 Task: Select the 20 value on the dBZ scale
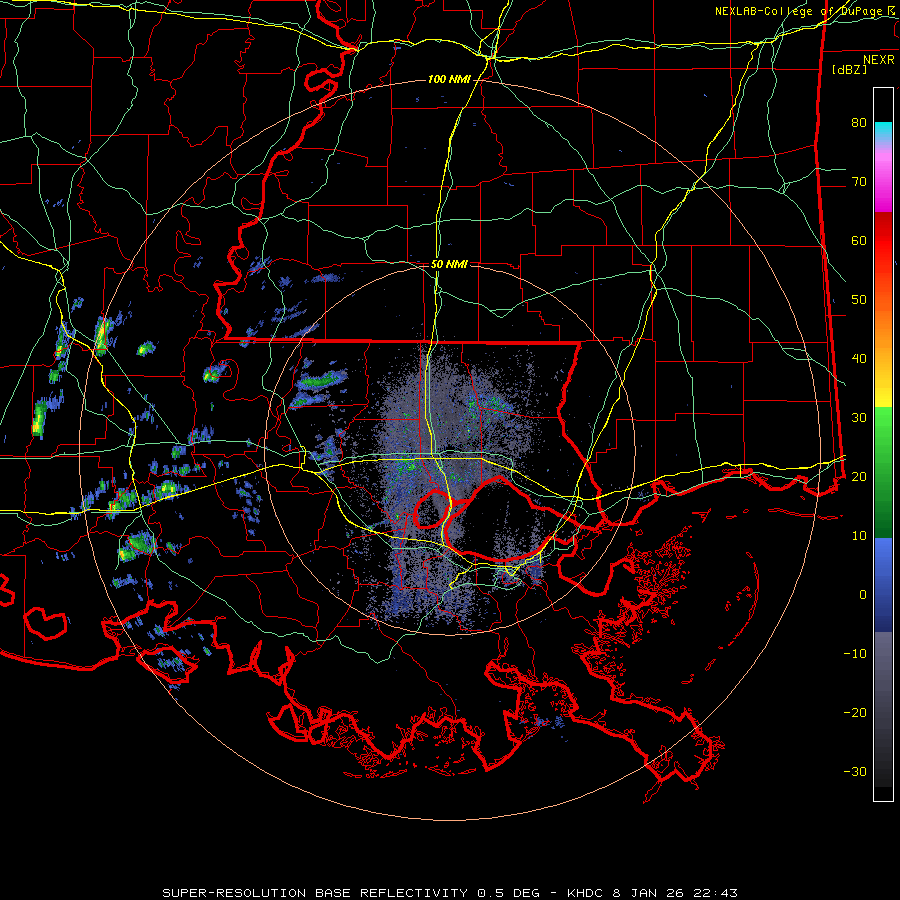[x=859, y=477]
